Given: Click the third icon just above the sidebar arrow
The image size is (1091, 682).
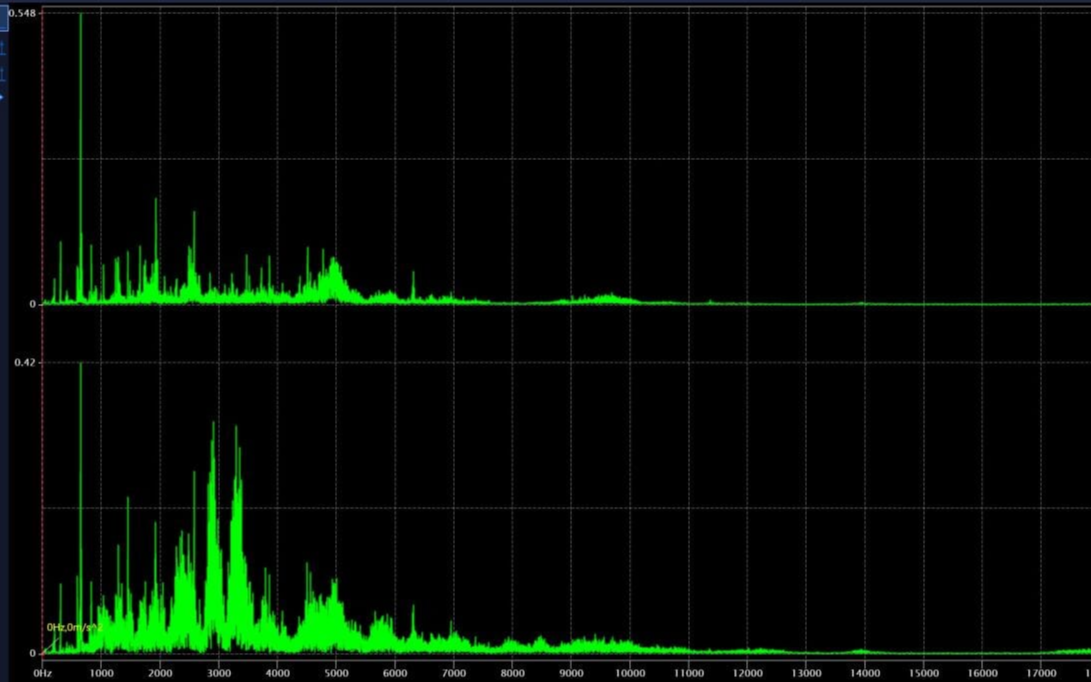Looking at the screenshot, I should (x=2, y=74).
